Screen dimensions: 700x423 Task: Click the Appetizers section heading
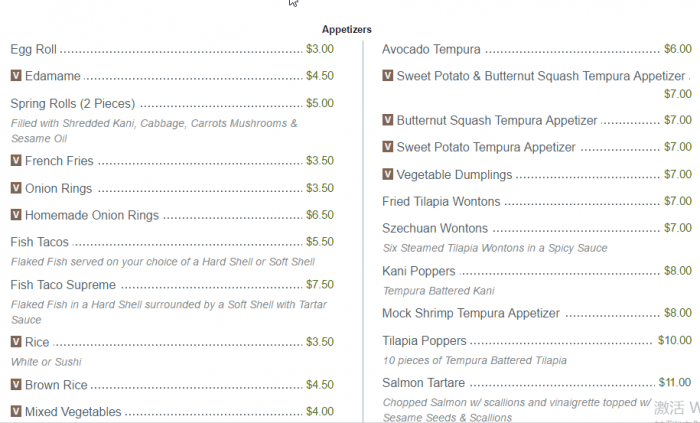(x=347, y=30)
